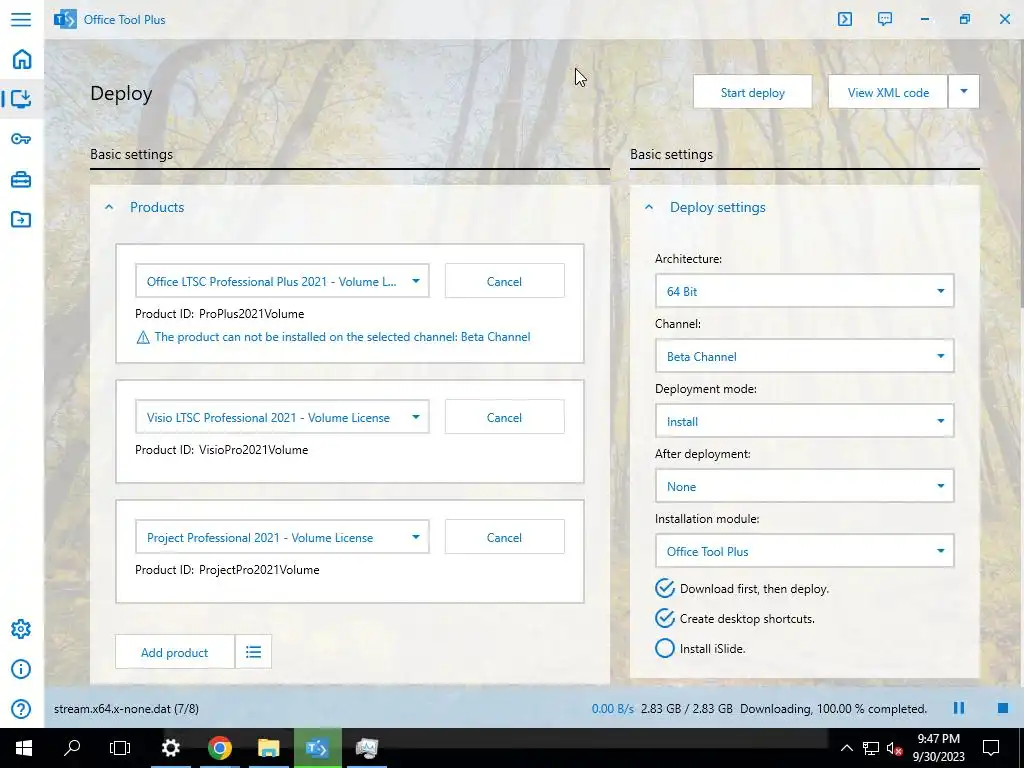Open the command box icon in title bar
The image size is (1024, 768).
(844, 19)
